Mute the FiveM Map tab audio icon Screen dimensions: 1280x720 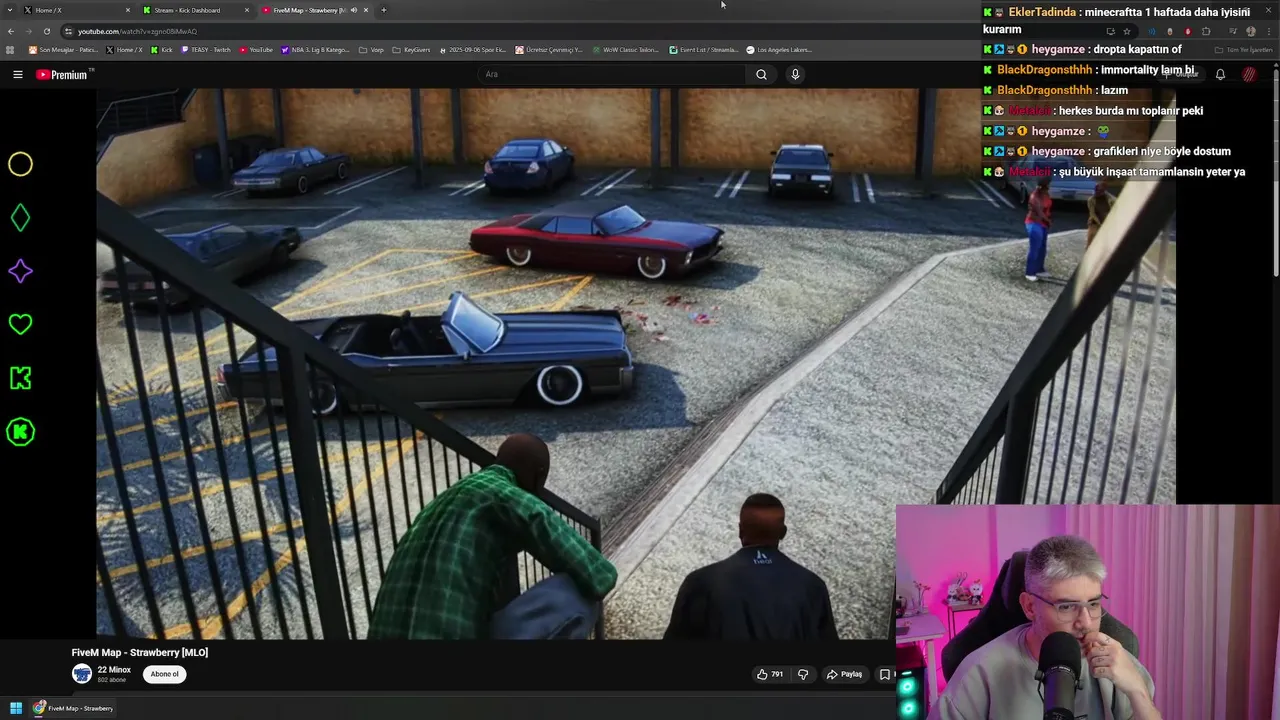point(353,10)
